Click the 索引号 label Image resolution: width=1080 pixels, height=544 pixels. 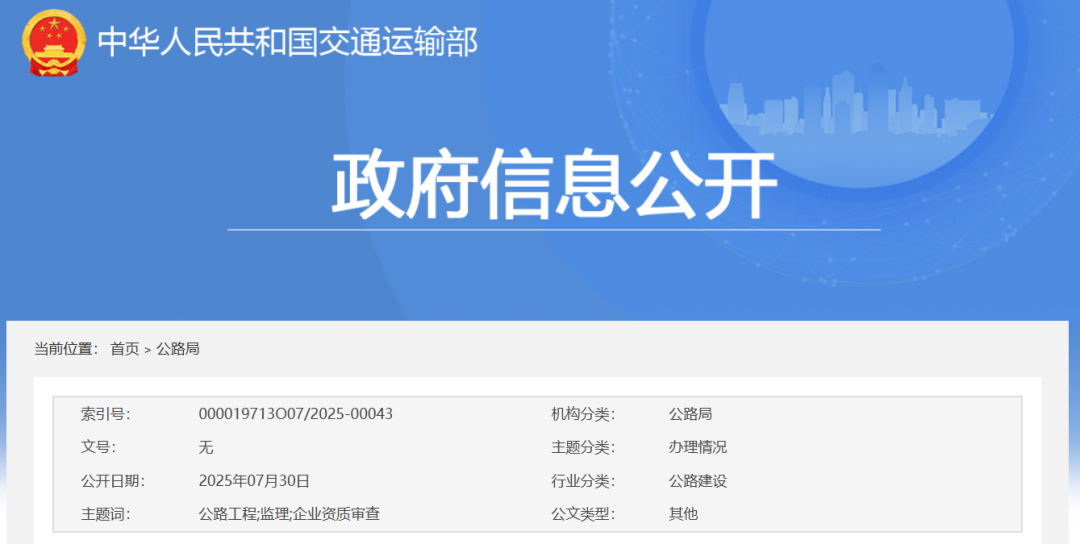pos(105,414)
